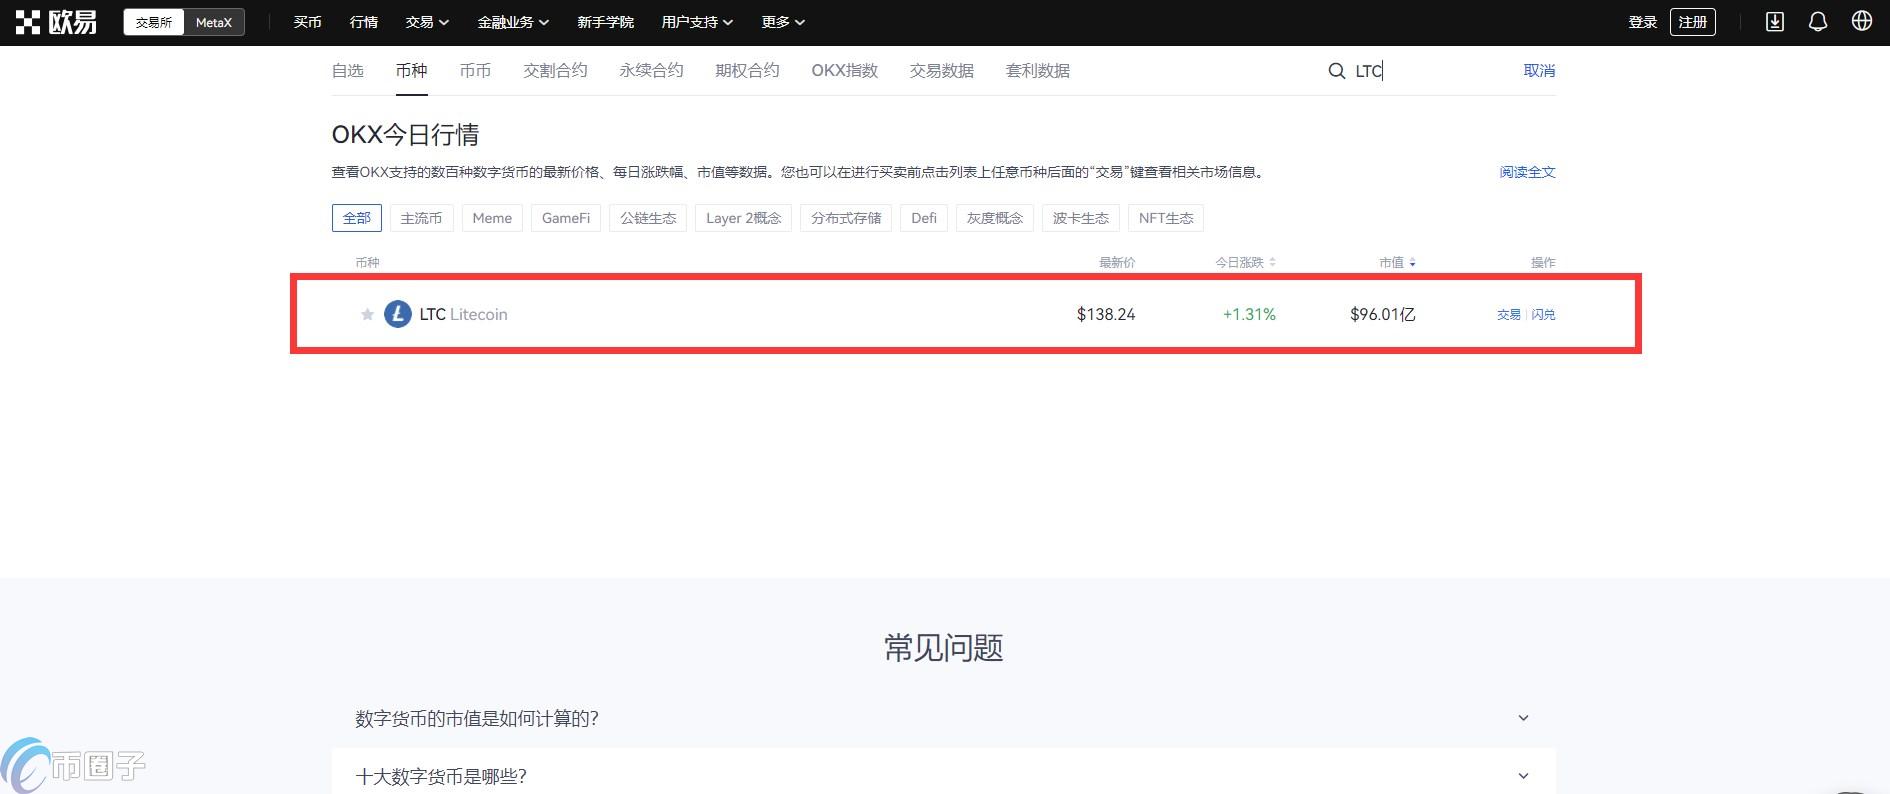Filter by 主流币
Image resolution: width=1890 pixels, height=794 pixels.
(x=421, y=218)
